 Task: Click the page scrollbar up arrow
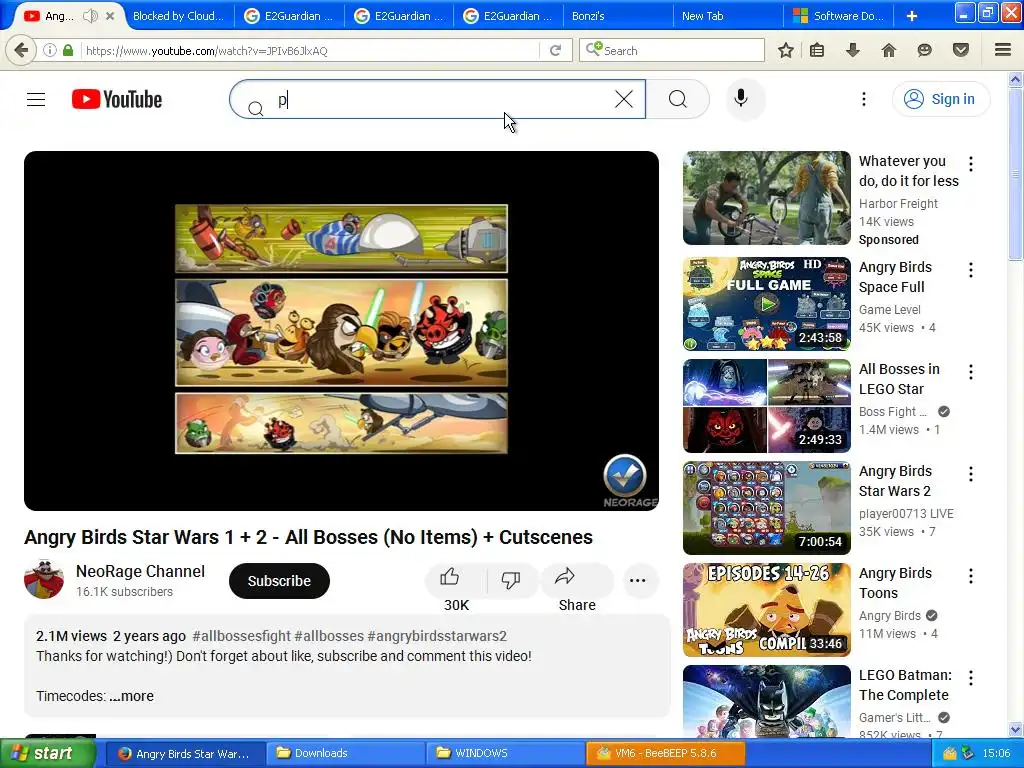tap(1016, 79)
